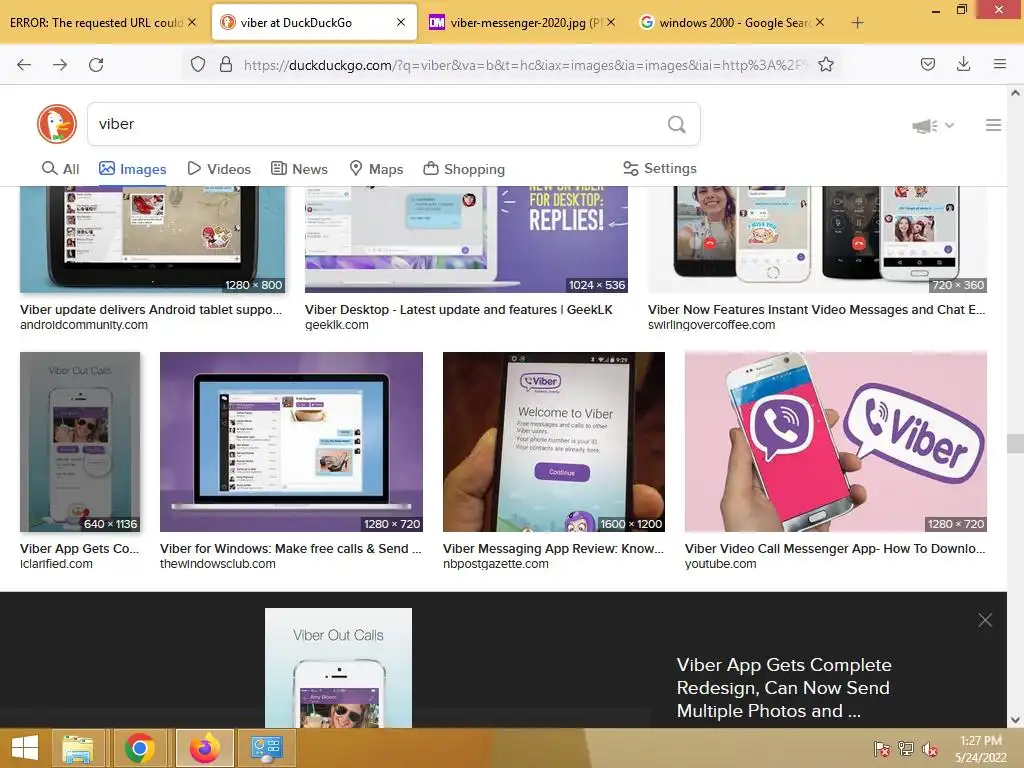The height and width of the screenshot is (768, 1024).
Task: Close the image detail panel
Action: [x=985, y=620]
